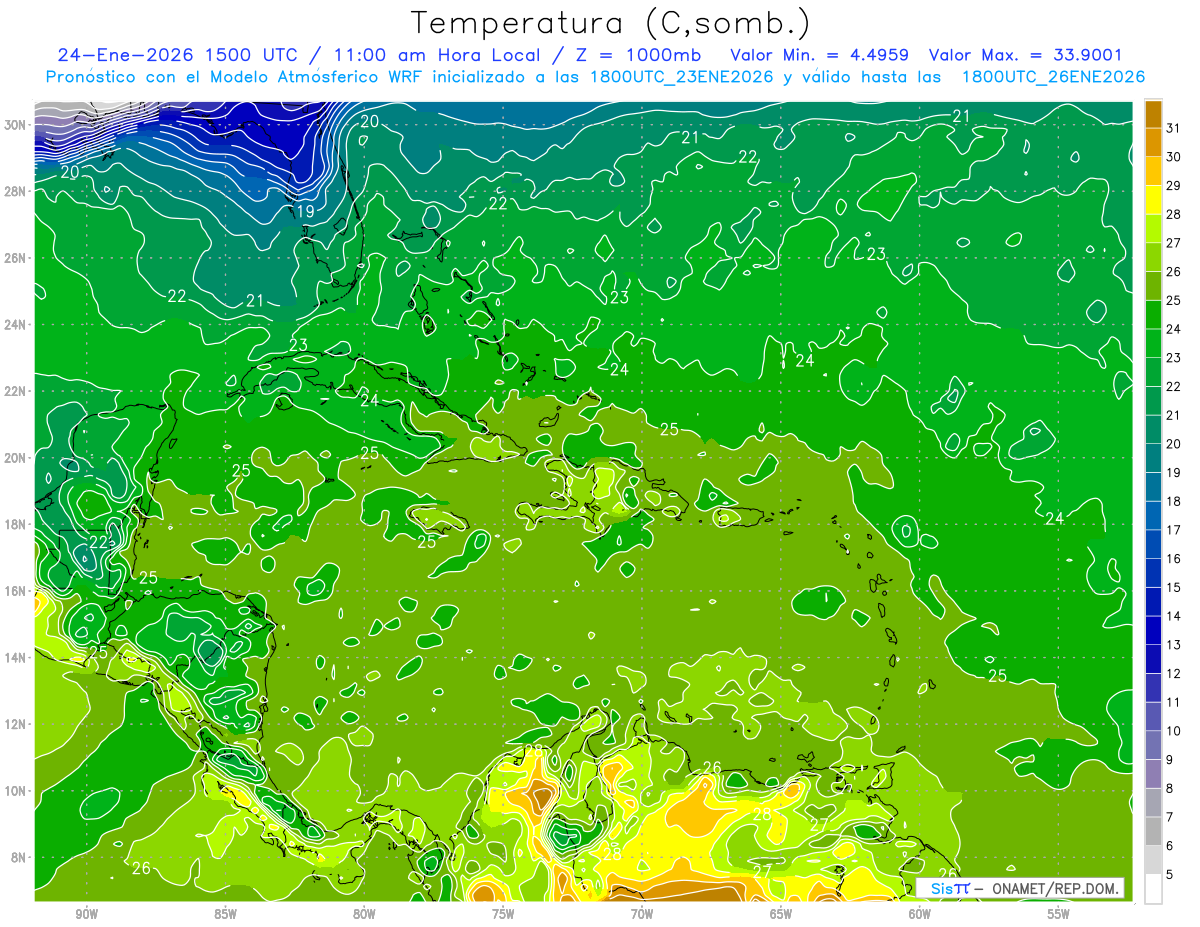
Task: Click the 20N latitude axis label
Action: pyautogui.click(x=17, y=458)
